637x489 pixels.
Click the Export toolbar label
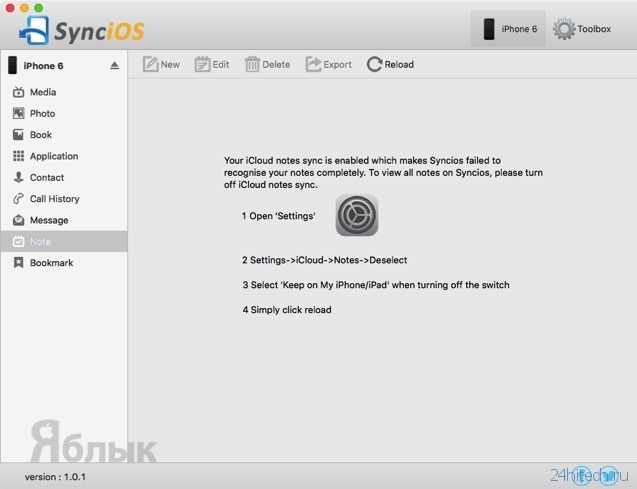tap(338, 65)
